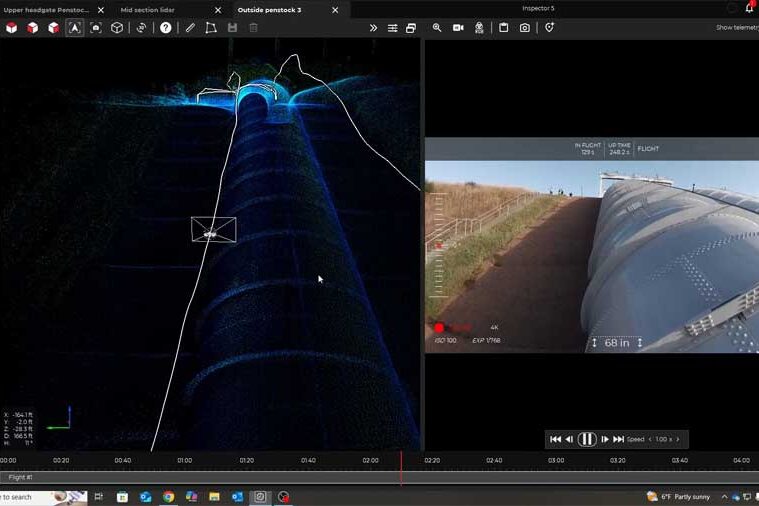Viewport: 759px width, 506px height.
Task: Click the FLIGHT label in video header
Action: tap(648, 149)
